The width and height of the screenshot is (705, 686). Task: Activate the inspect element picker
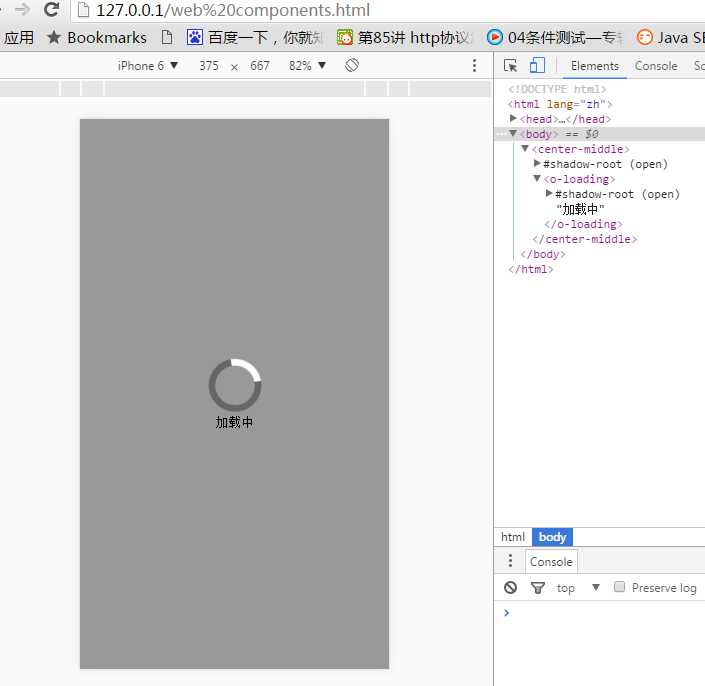coord(510,66)
